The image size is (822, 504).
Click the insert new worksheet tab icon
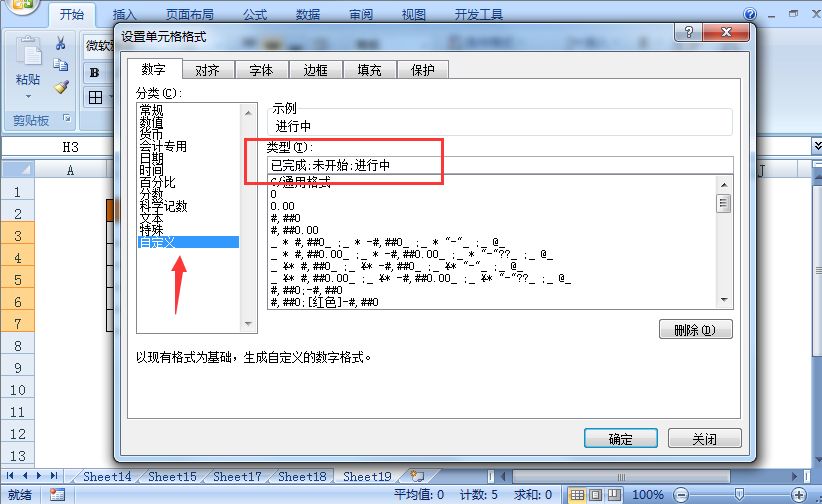point(417,476)
